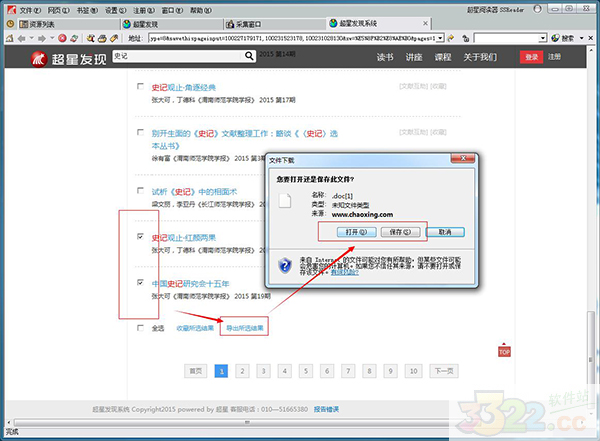Open the 注册 menu
This screenshot has width=600, height=441.
[144, 10]
